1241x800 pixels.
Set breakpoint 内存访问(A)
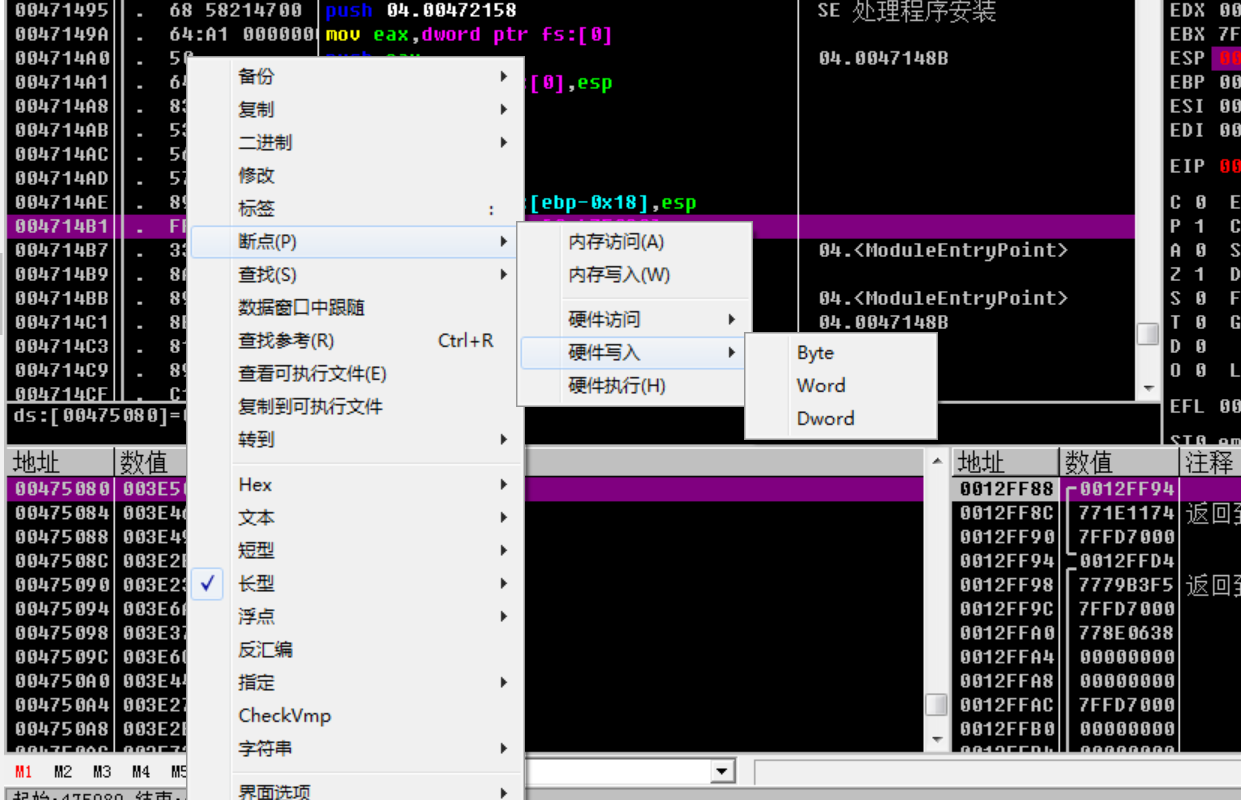633,242
